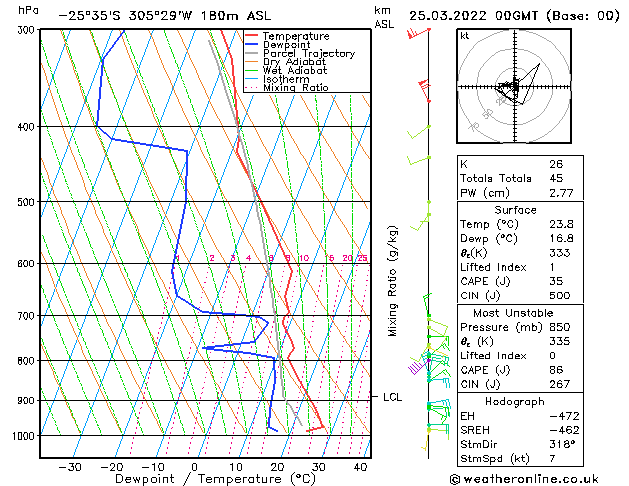The height and width of the screenshot is (486, 629).
Task: Click the Isotherm legend entry
Action: 277,79
